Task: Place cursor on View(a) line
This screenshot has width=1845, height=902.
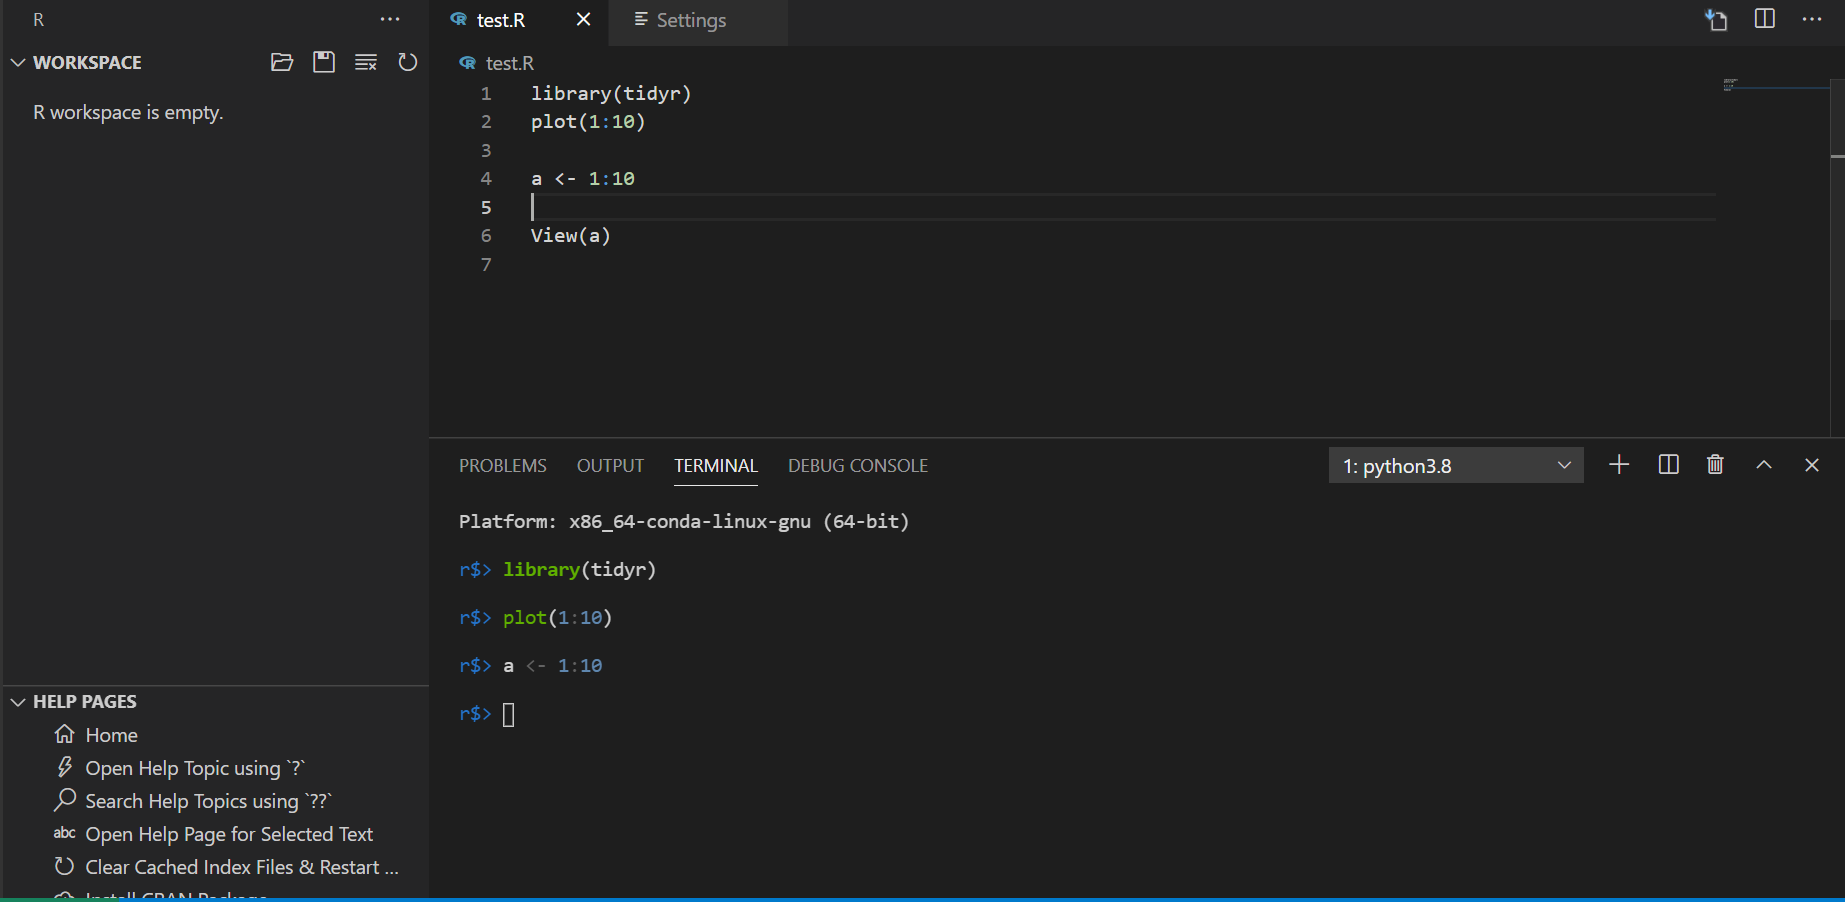Action: 571,235
